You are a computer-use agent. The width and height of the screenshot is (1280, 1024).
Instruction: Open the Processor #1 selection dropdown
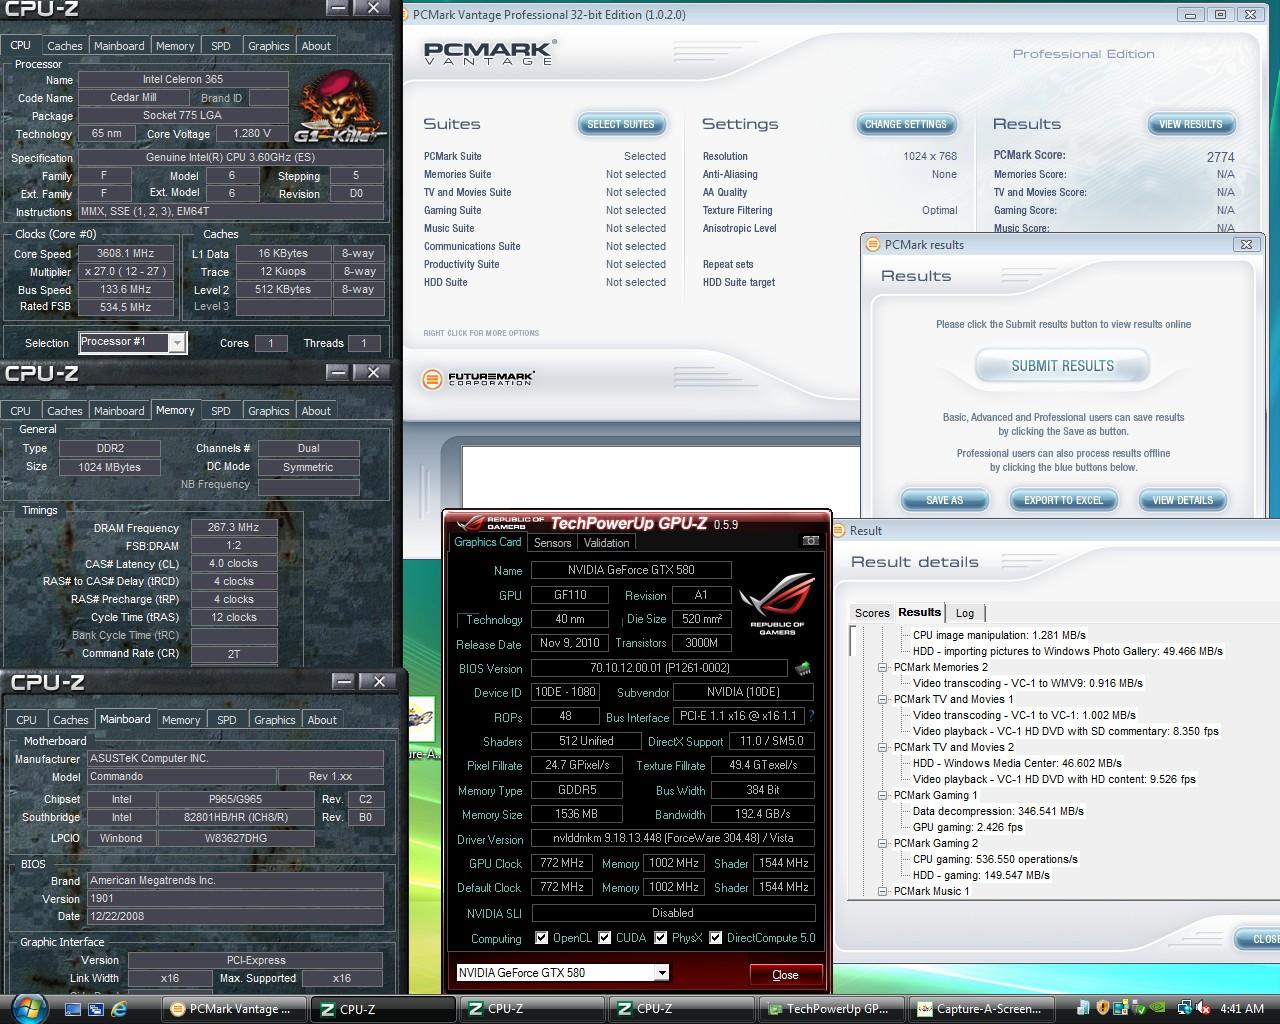[x=177, y=343]
